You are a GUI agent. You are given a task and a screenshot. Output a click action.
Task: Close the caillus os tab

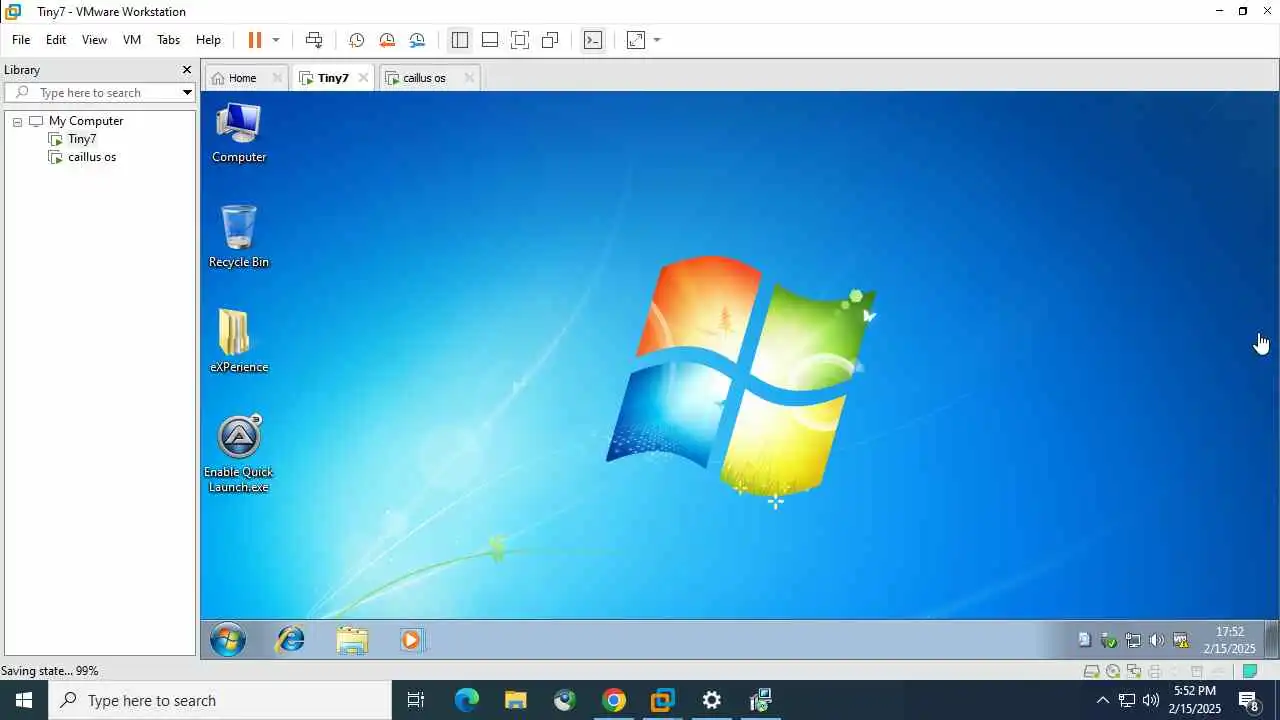coord(469,78)
